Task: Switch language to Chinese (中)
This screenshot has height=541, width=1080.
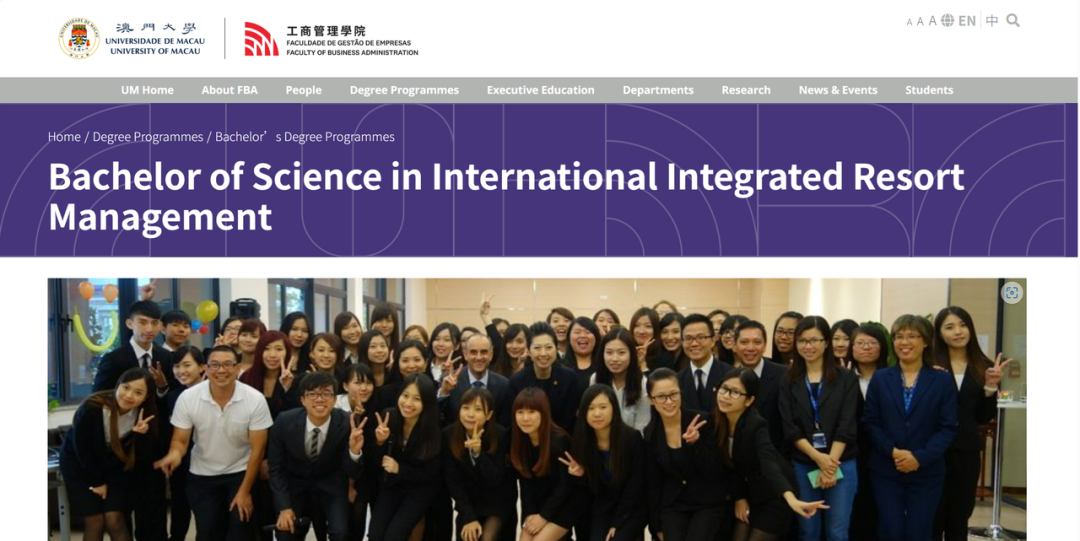Action: pyautogui.click(x=992, y=21)
